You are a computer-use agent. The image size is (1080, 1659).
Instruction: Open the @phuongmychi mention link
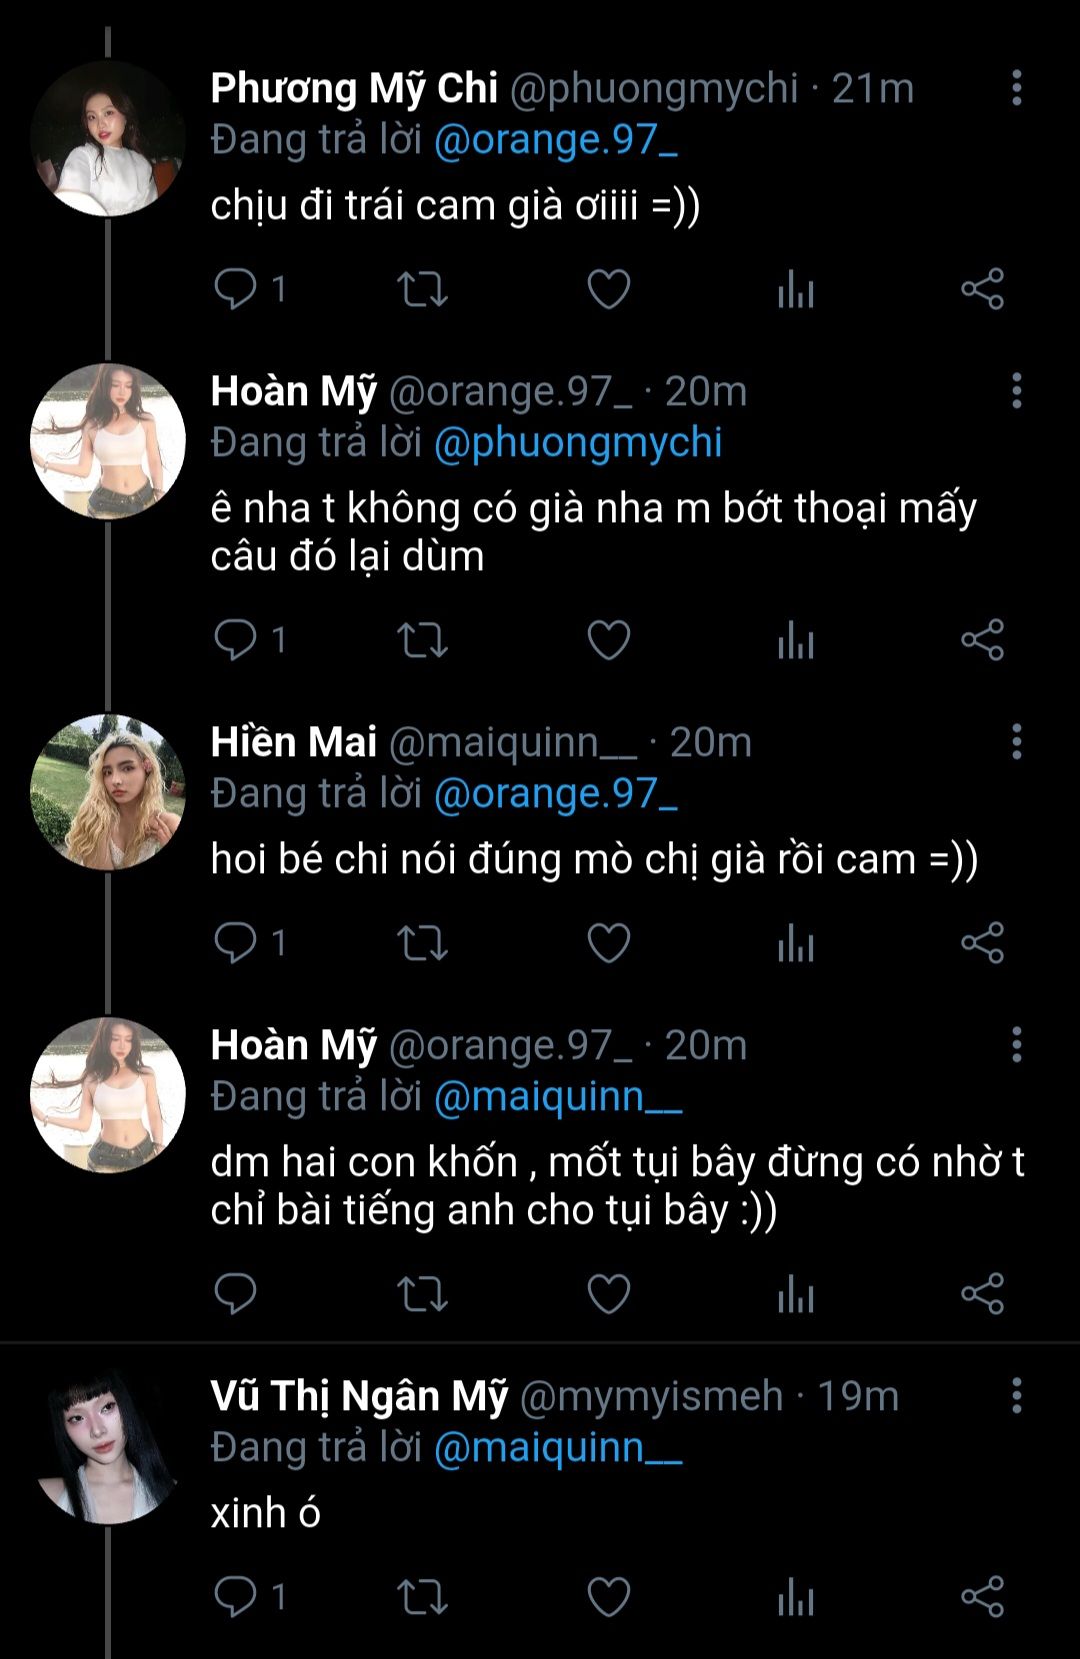click(x=578, y=443)
